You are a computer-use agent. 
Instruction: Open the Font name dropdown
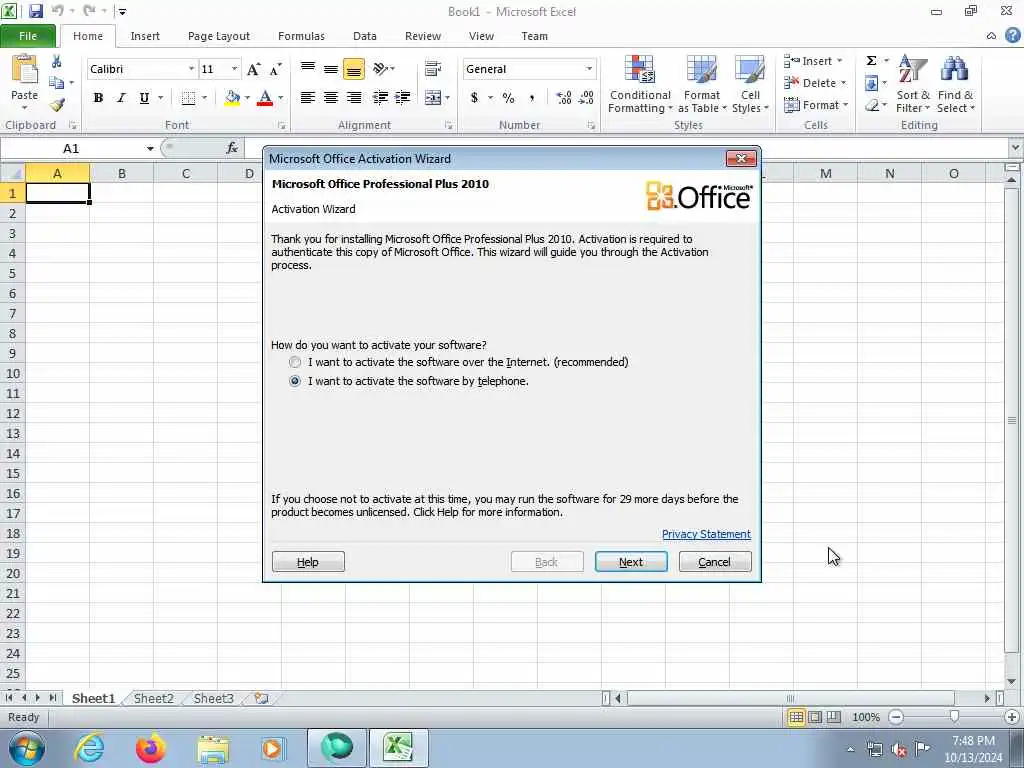[191, 69]
